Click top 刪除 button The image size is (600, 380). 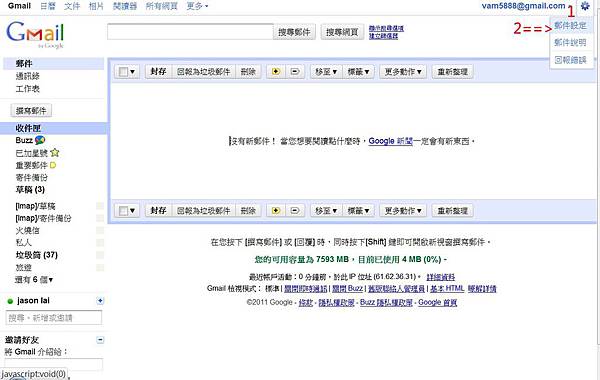[x=248, y=72]
